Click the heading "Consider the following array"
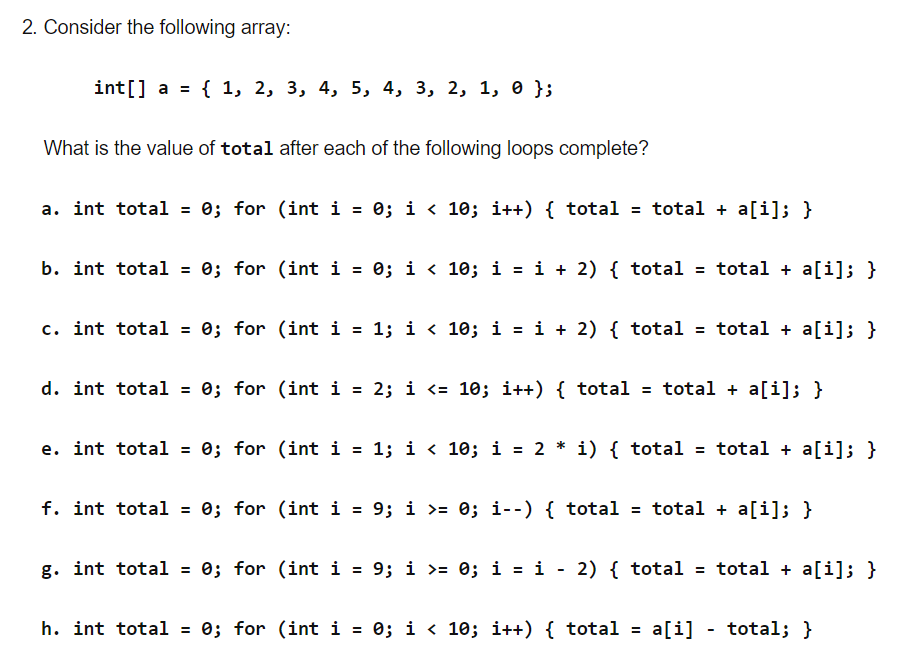Viewport: 924px width, 664px height. click(167, 27)
